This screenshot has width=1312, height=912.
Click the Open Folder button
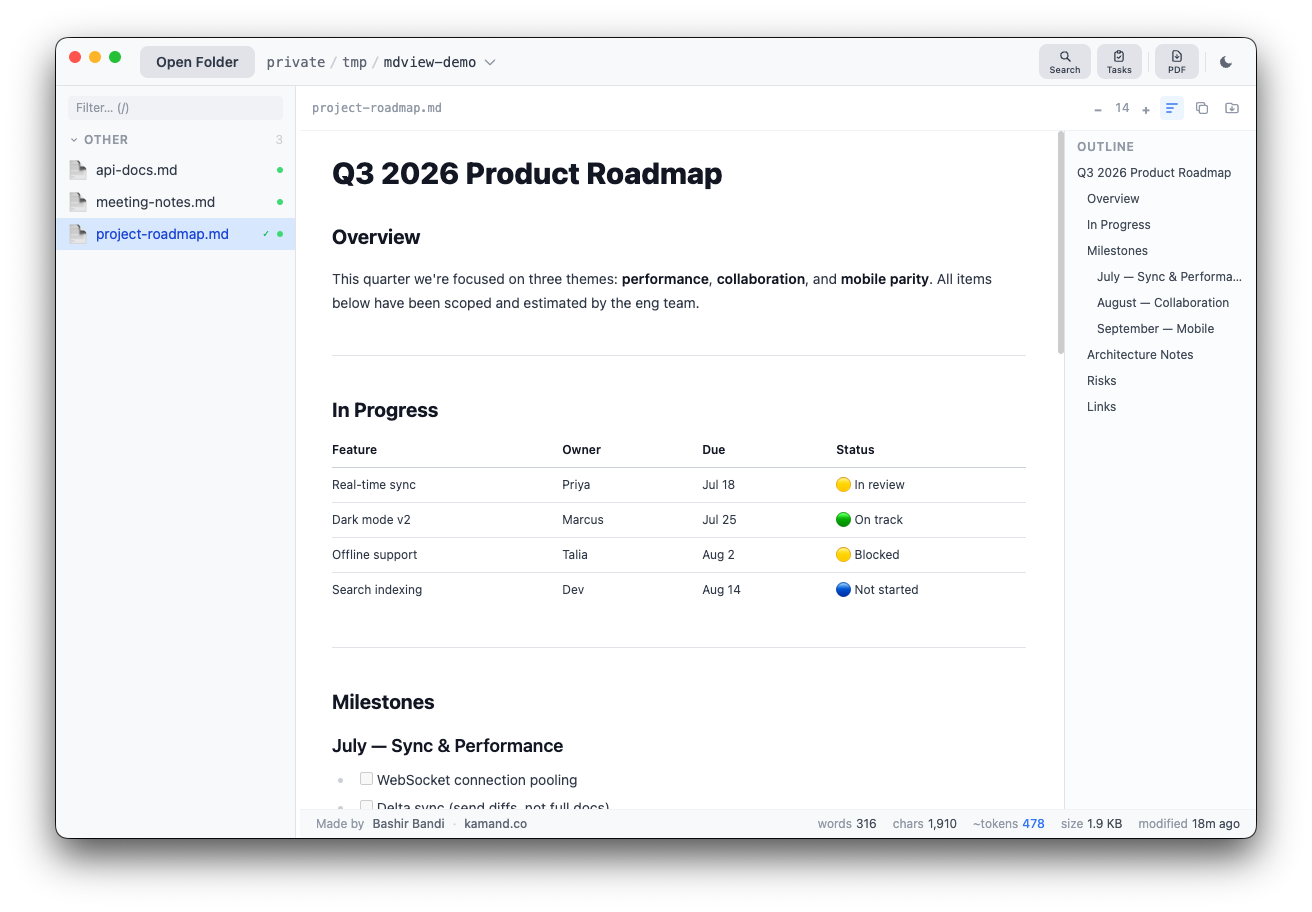coord(197,62)
